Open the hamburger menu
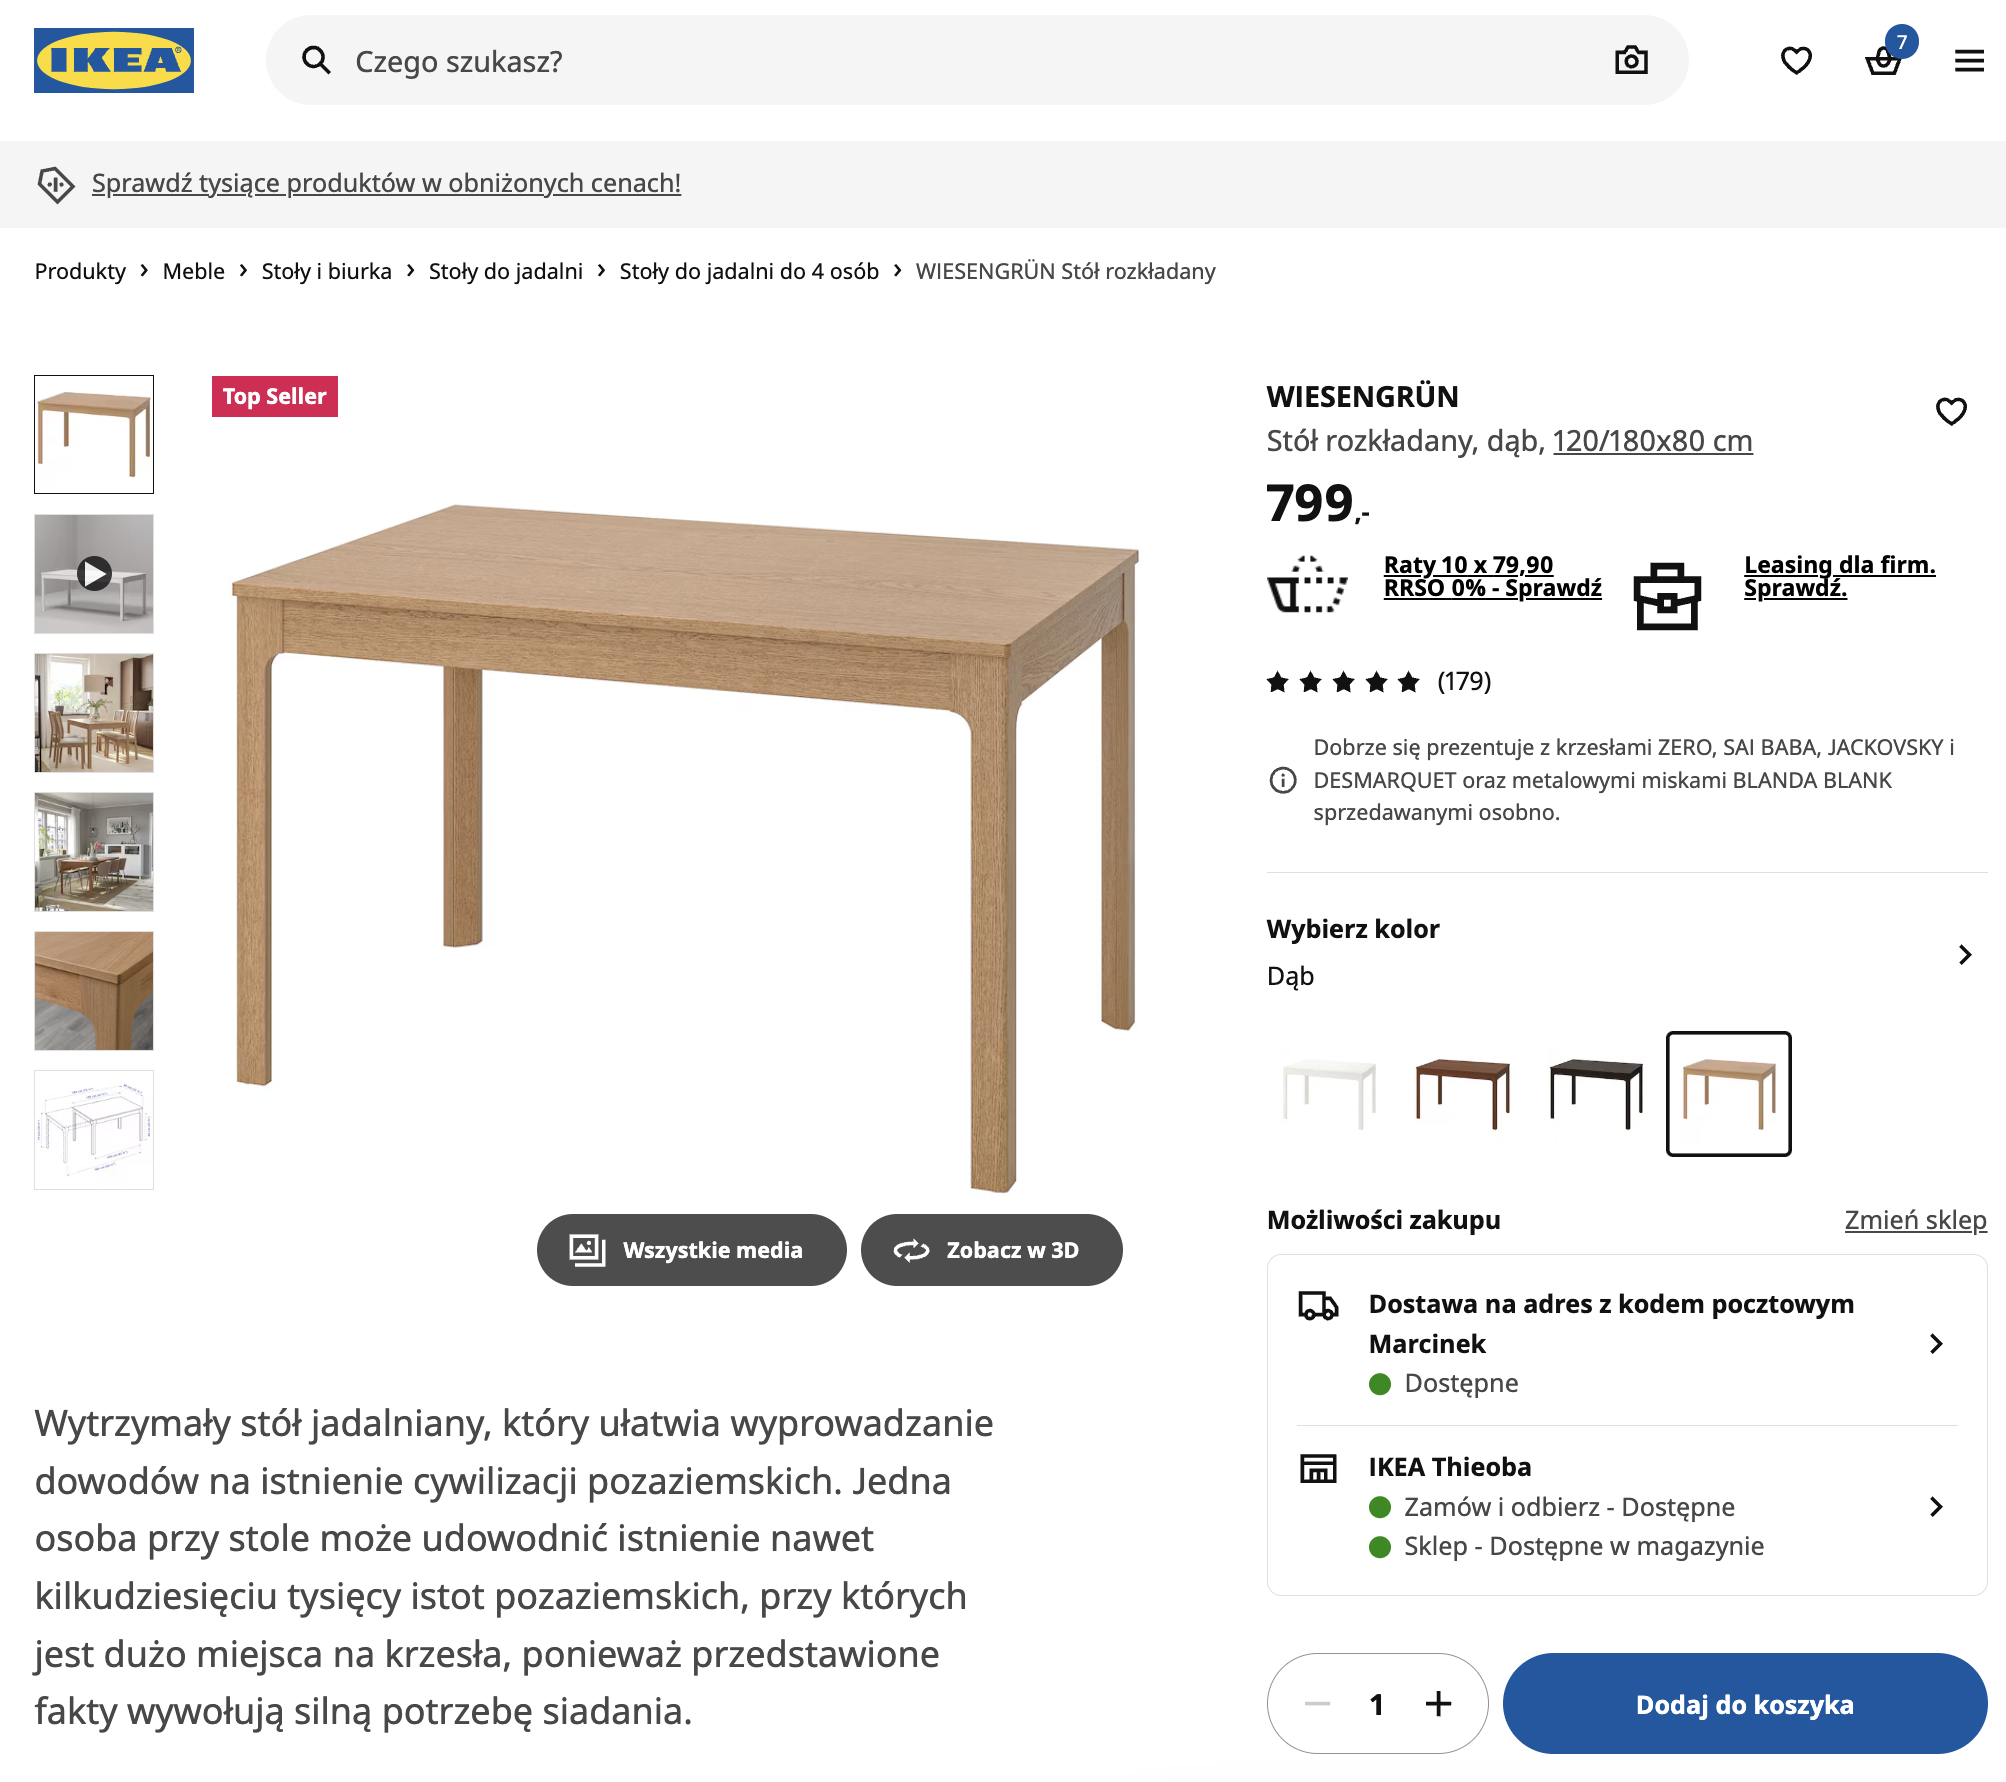 [1969, 61]
